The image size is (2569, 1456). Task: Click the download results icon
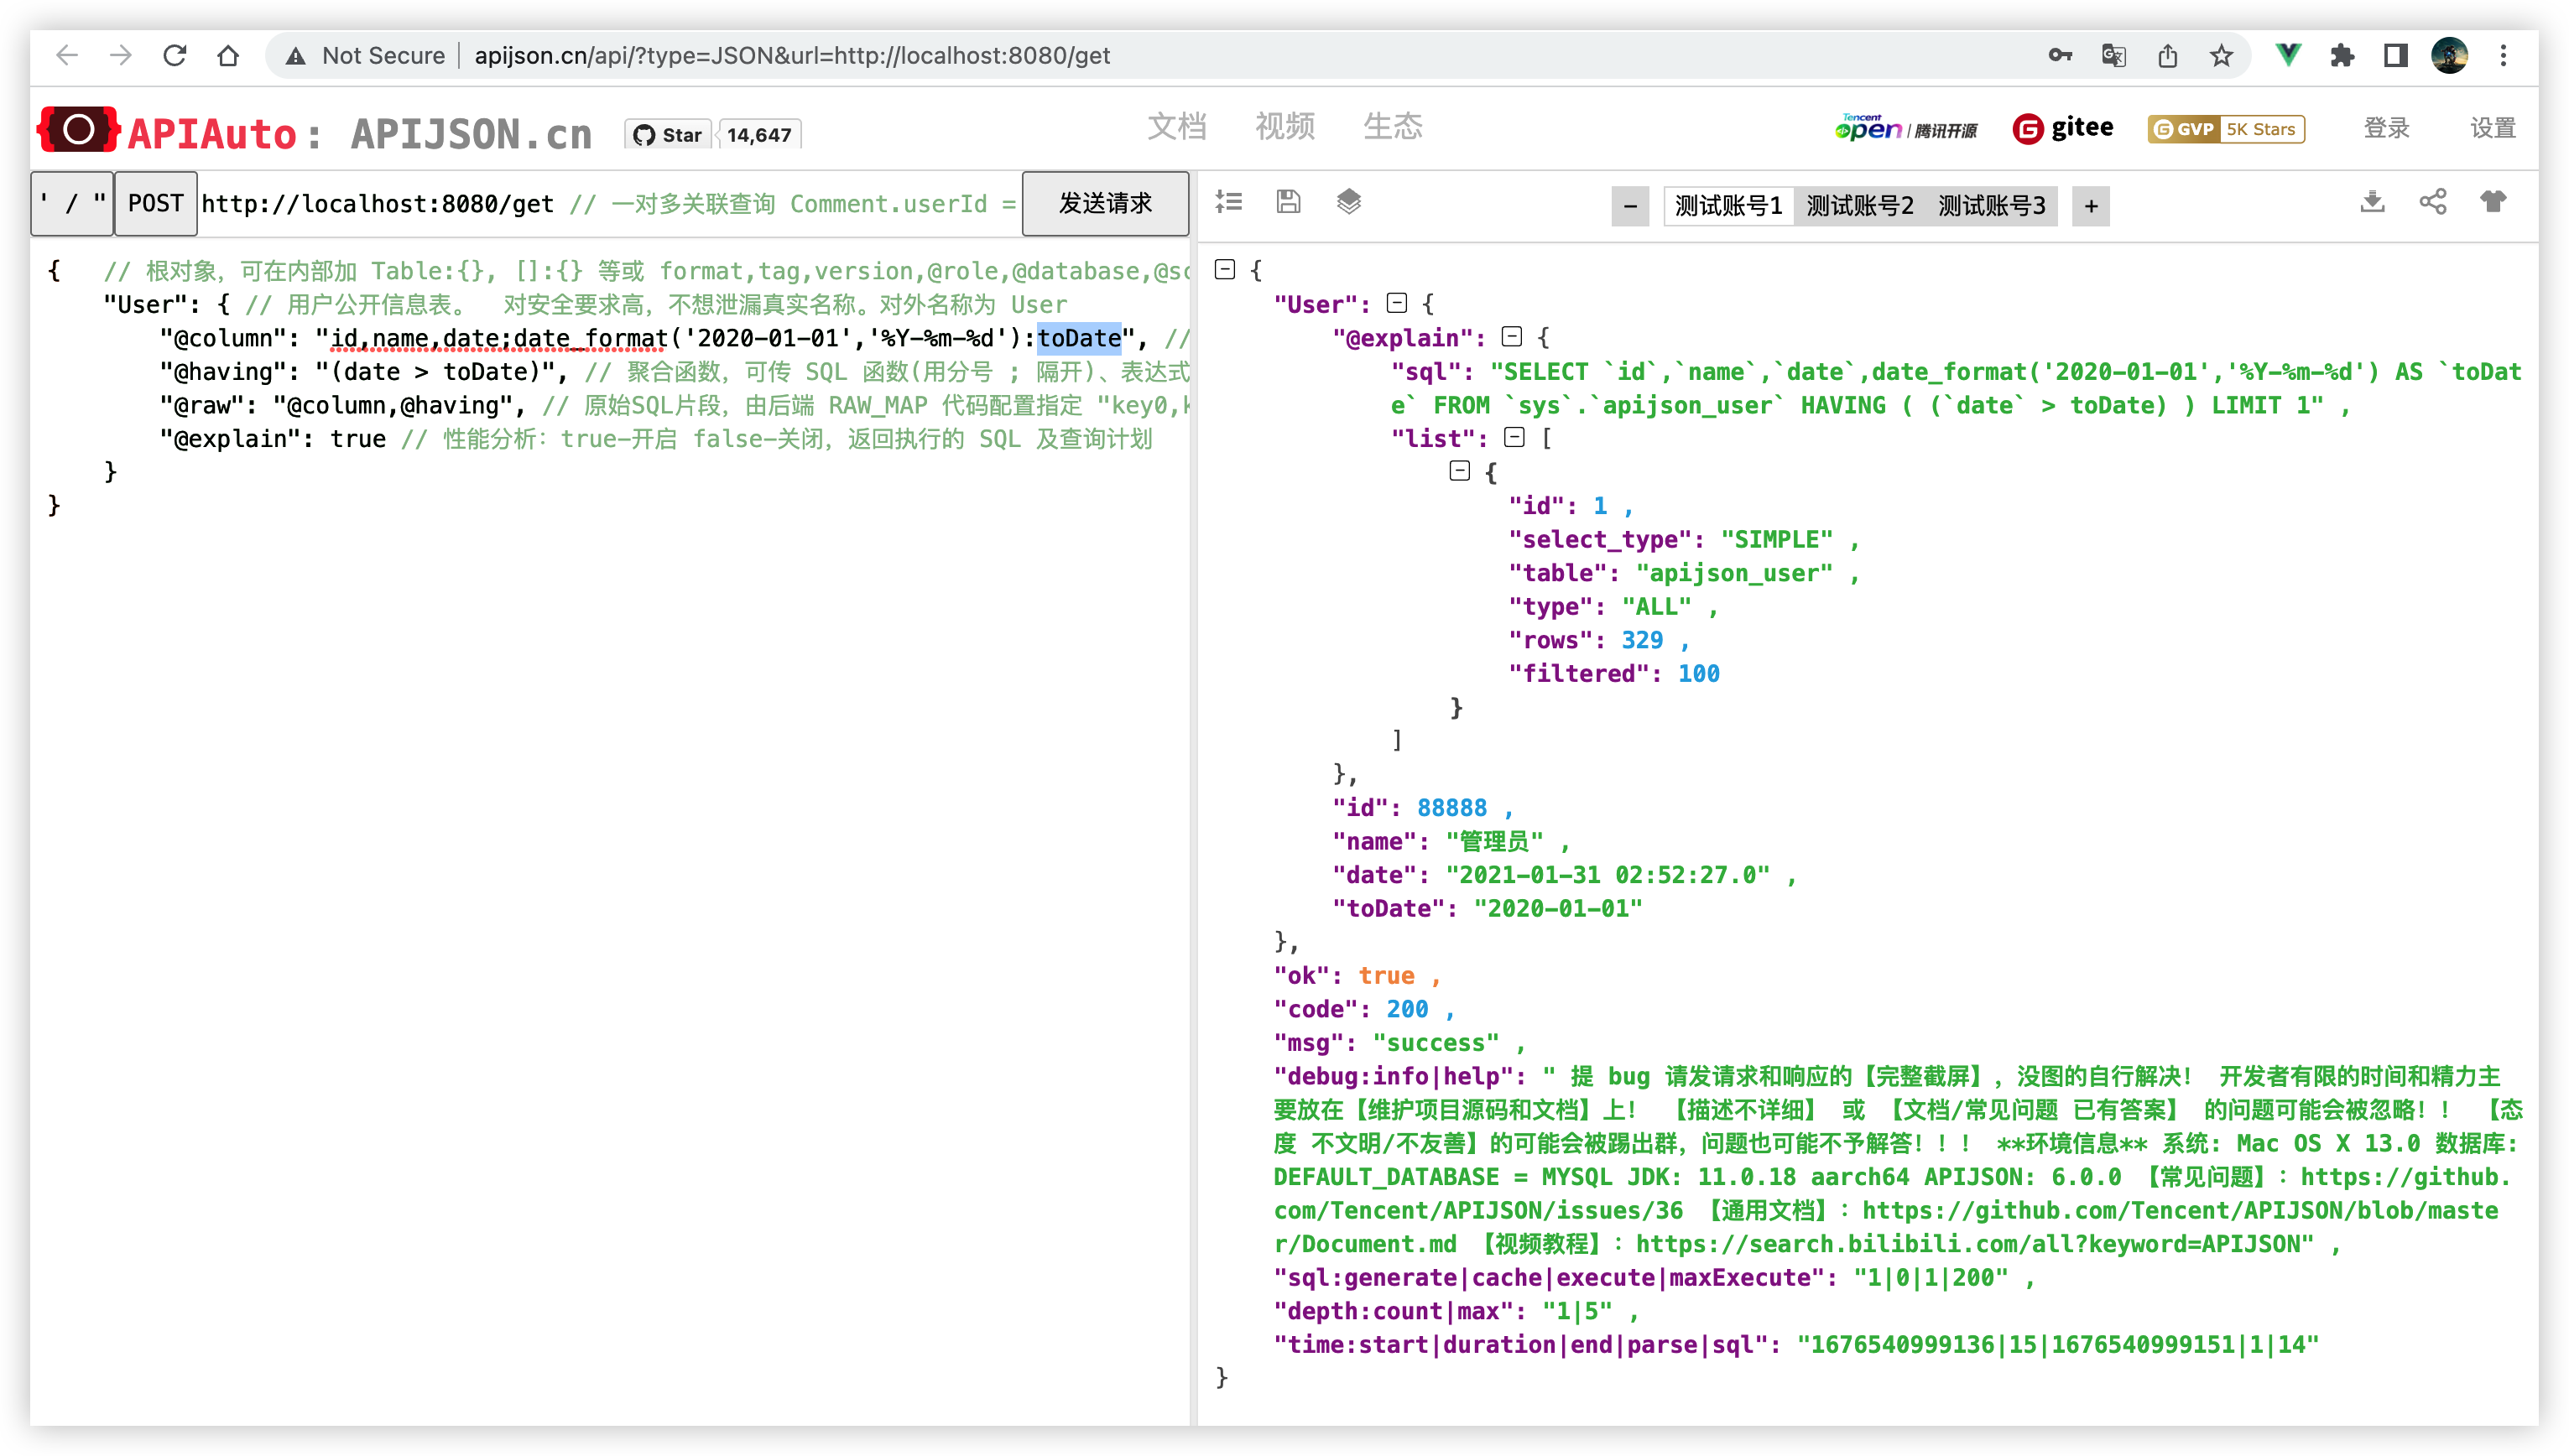pos(2373,202)
